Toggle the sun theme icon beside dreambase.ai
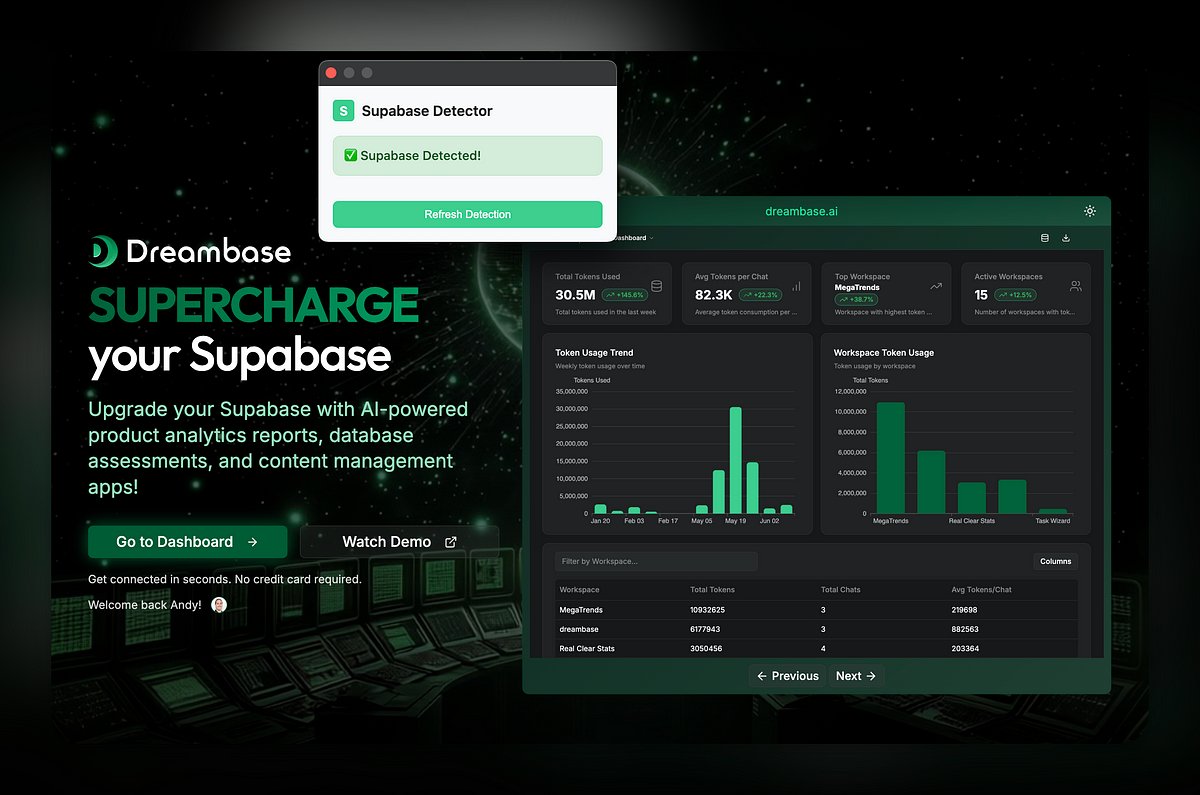This screenshot has height=795, width=1200. [x=1090, y=211]
